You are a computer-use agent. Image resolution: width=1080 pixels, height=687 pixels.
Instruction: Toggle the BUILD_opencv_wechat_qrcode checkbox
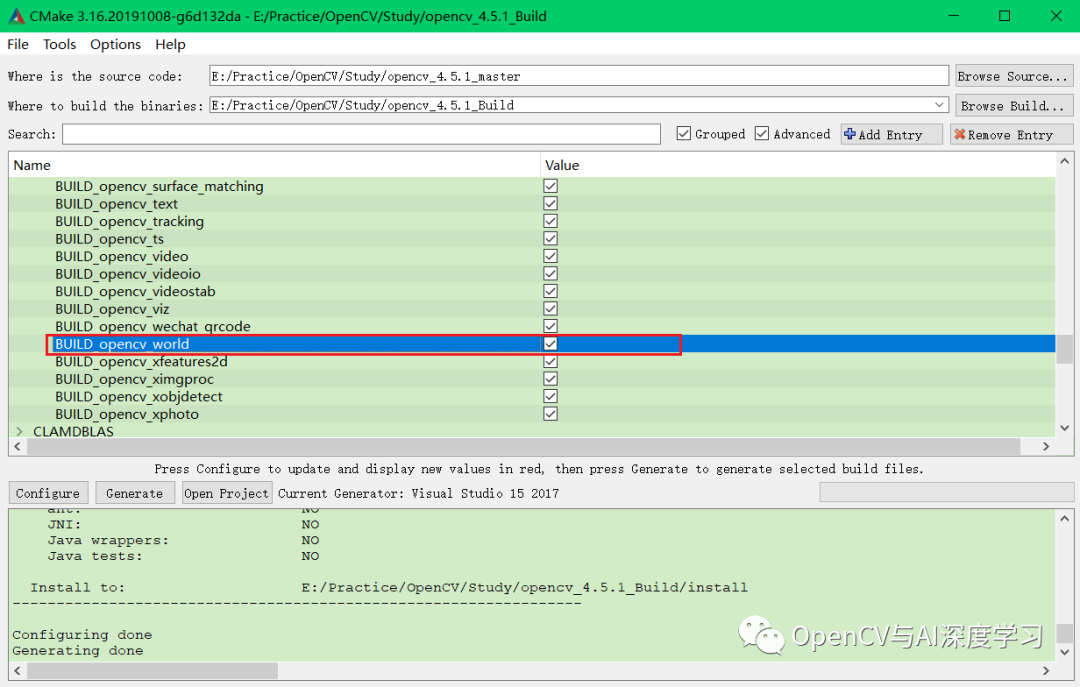coord(550,326)
